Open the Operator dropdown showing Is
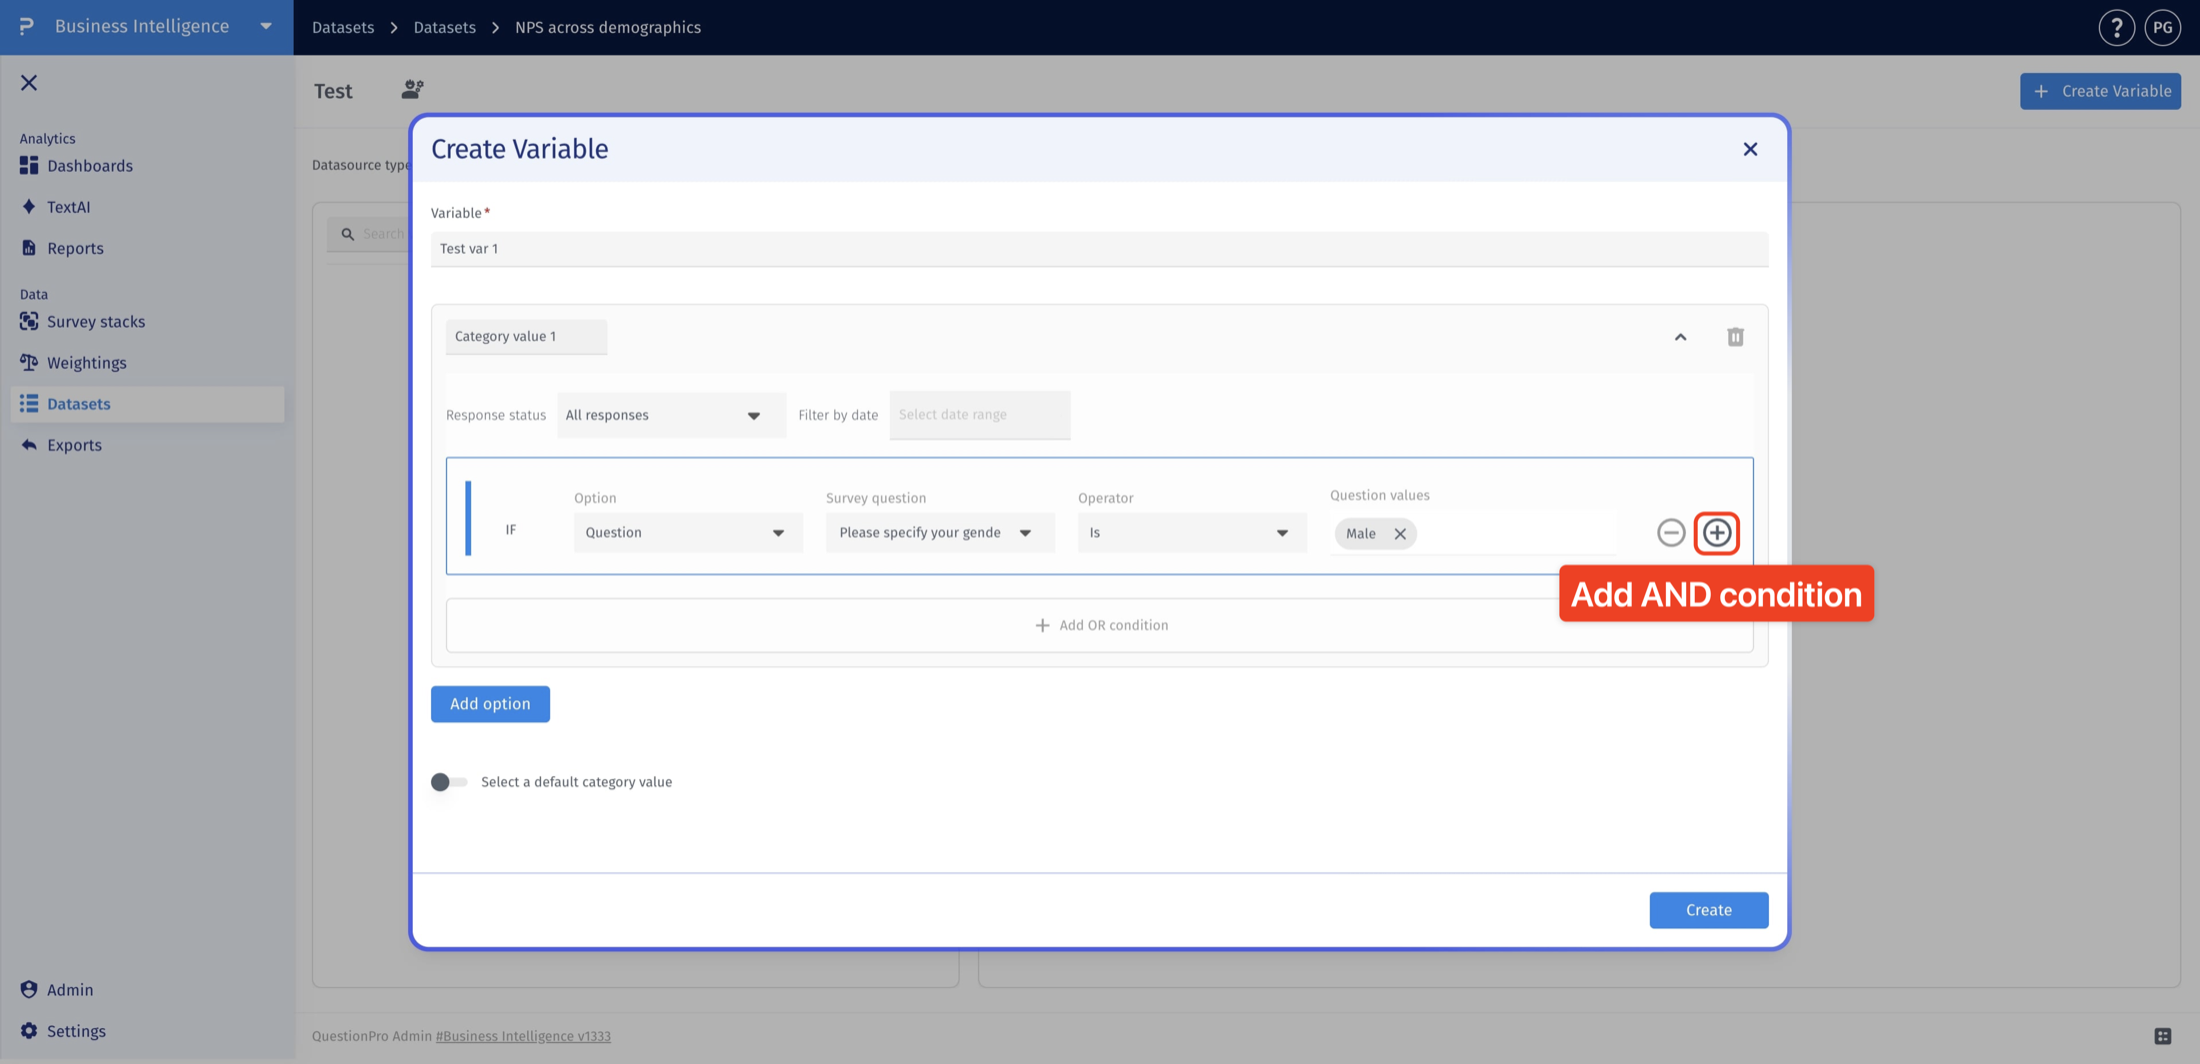The image size is (2200, 1064). [x=1191, y=533]
